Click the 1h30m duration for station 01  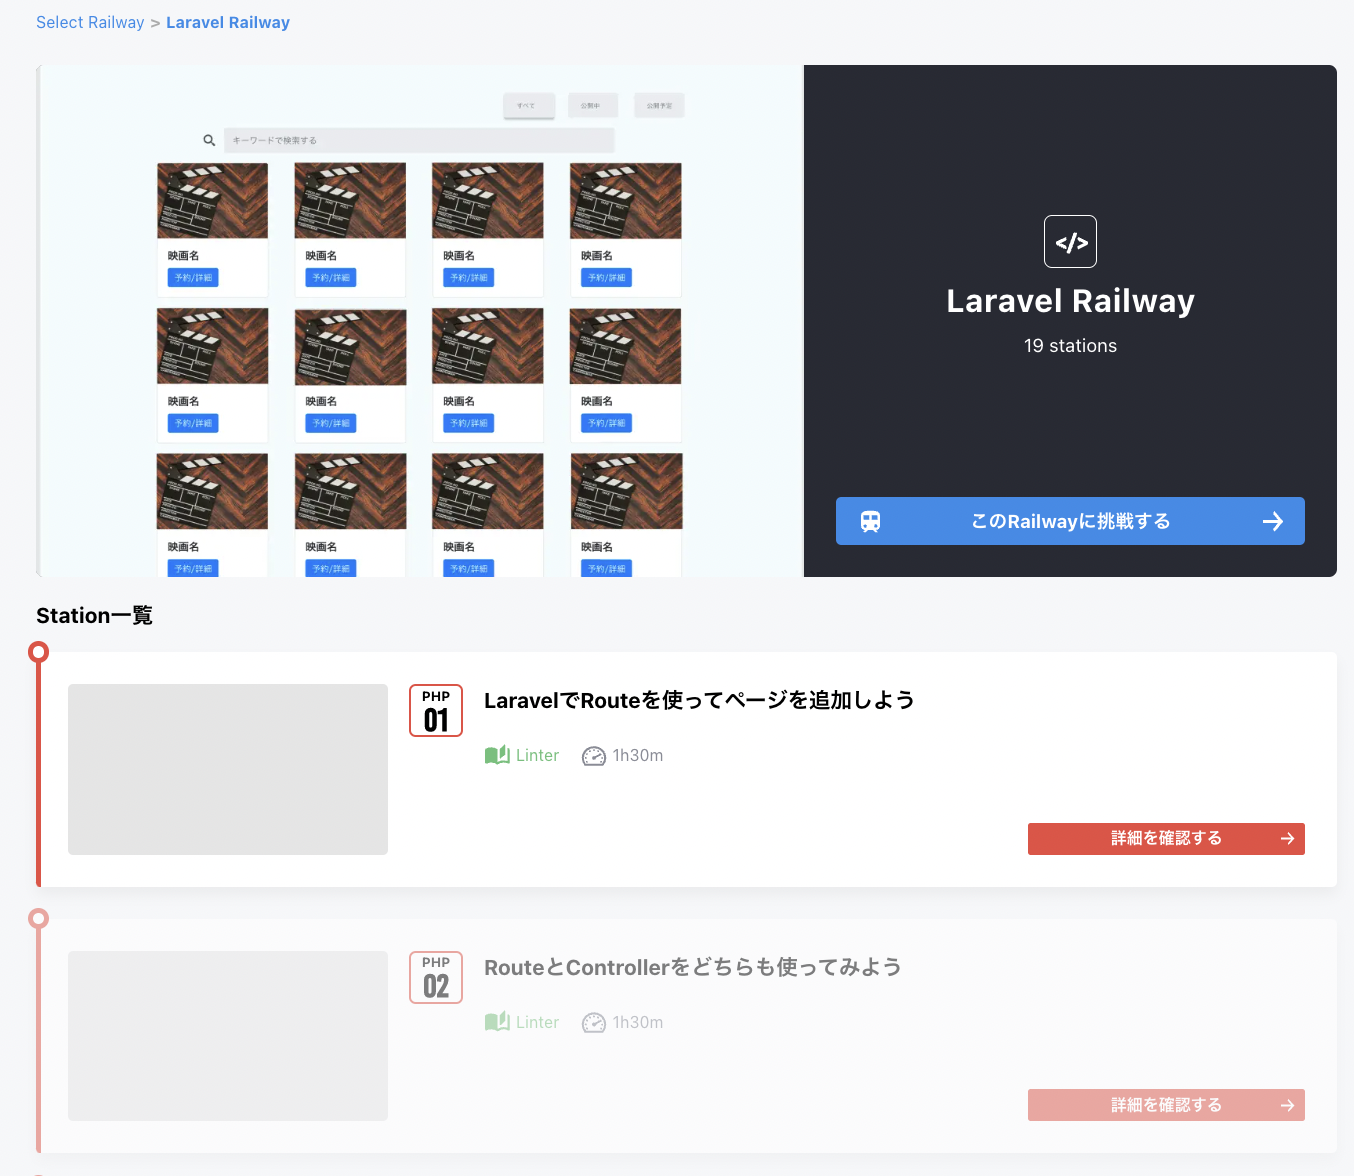[638, 756]
